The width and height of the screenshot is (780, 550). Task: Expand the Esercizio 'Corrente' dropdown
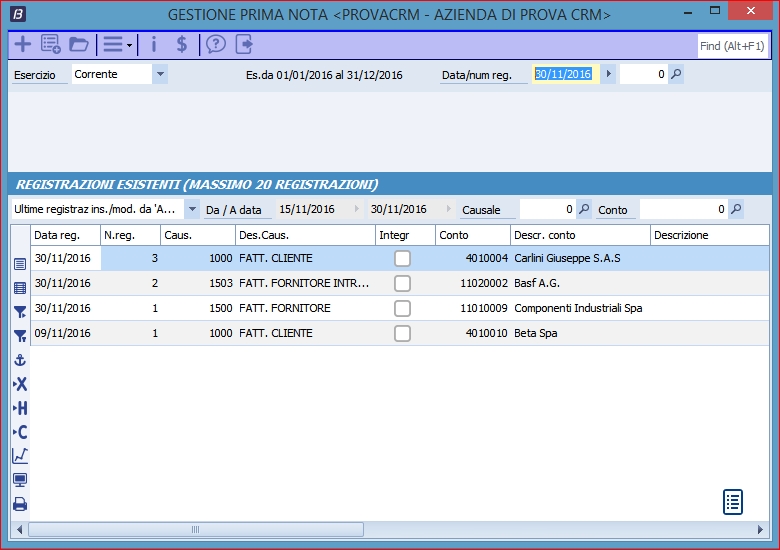coord(160,74)
